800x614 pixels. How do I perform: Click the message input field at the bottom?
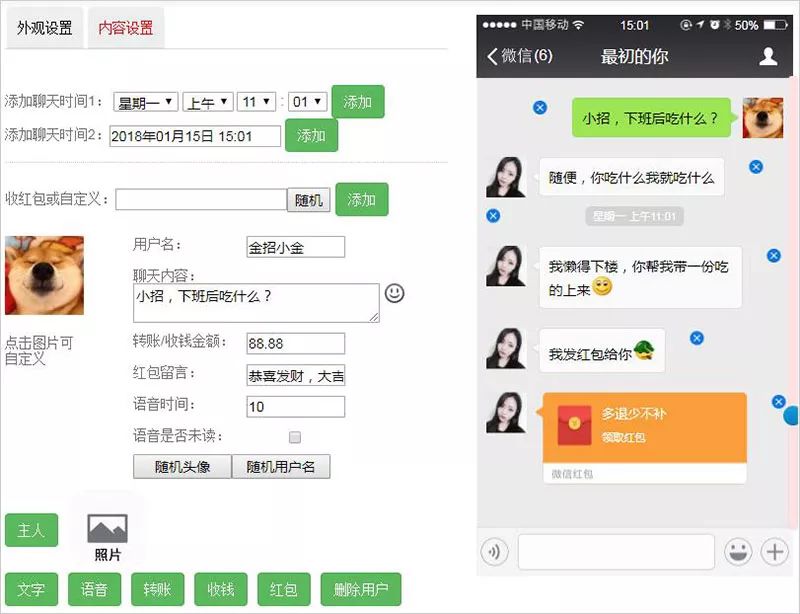(x=615, y=551)
